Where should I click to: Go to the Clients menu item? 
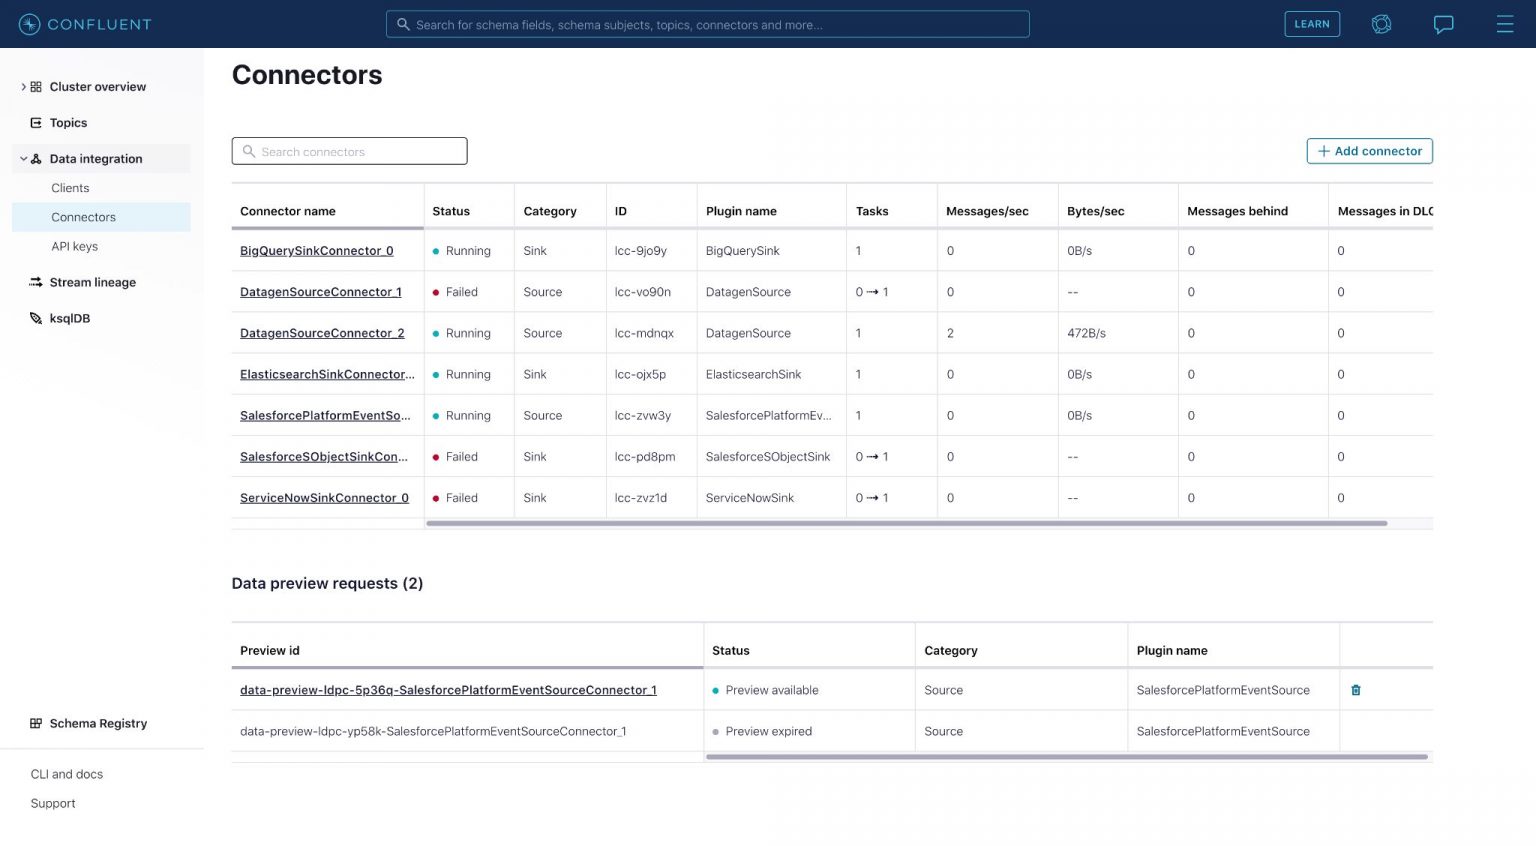pyautogui.click(x=70, y=188)
